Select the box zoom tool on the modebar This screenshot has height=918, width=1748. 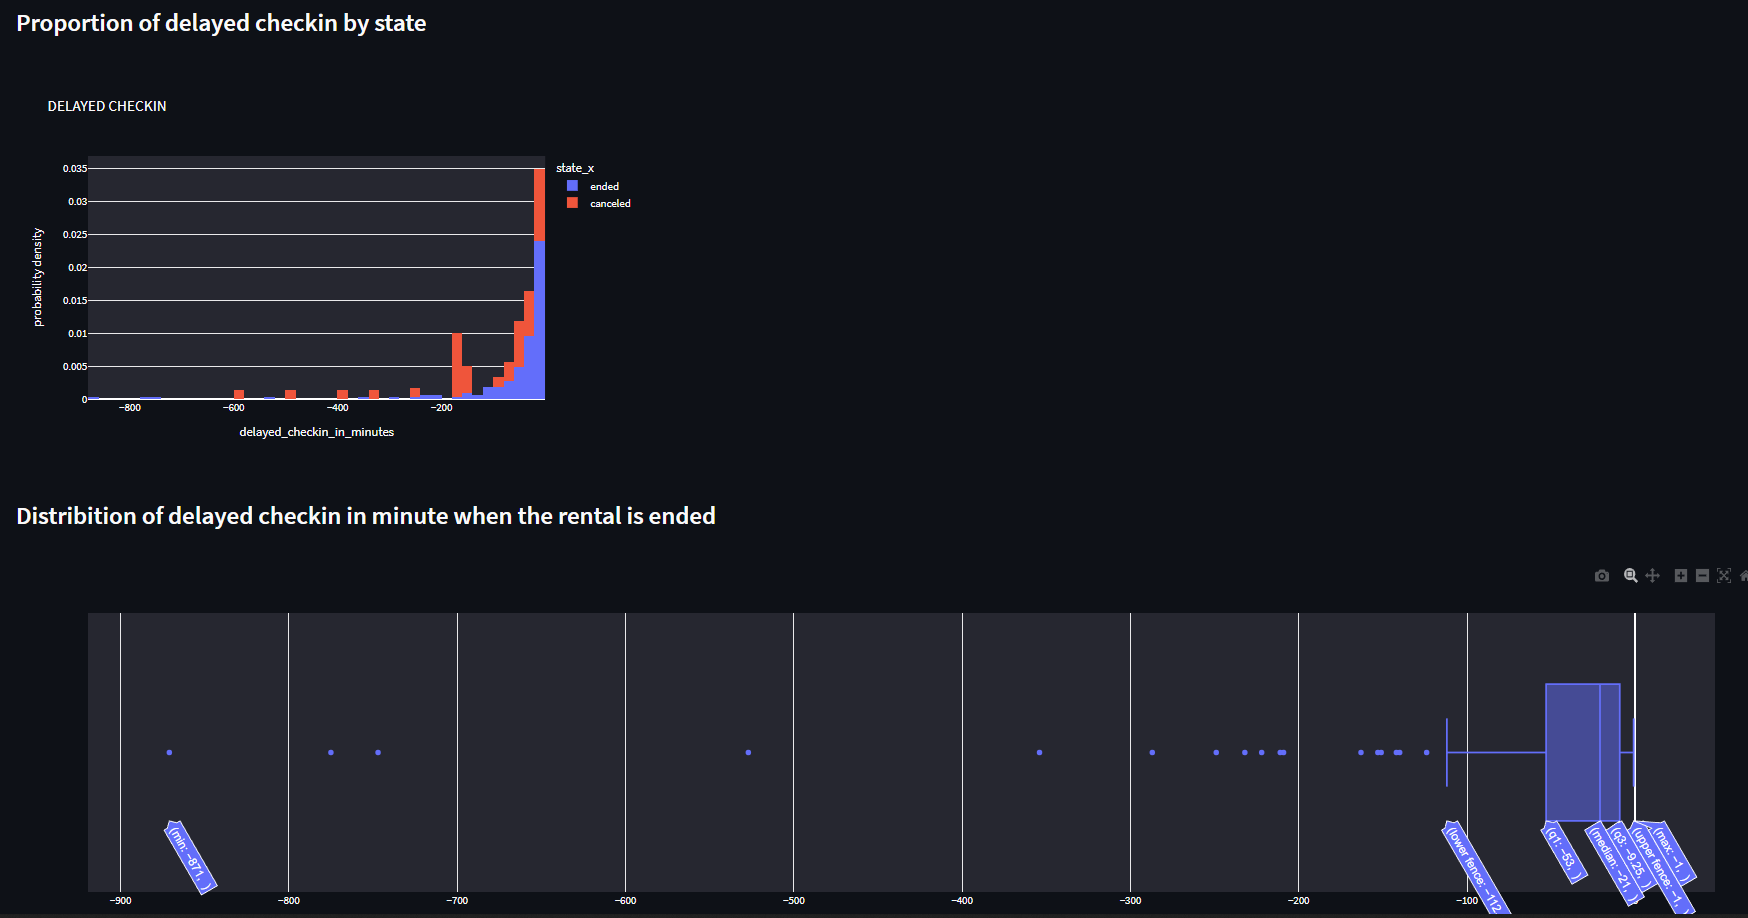1630,576
